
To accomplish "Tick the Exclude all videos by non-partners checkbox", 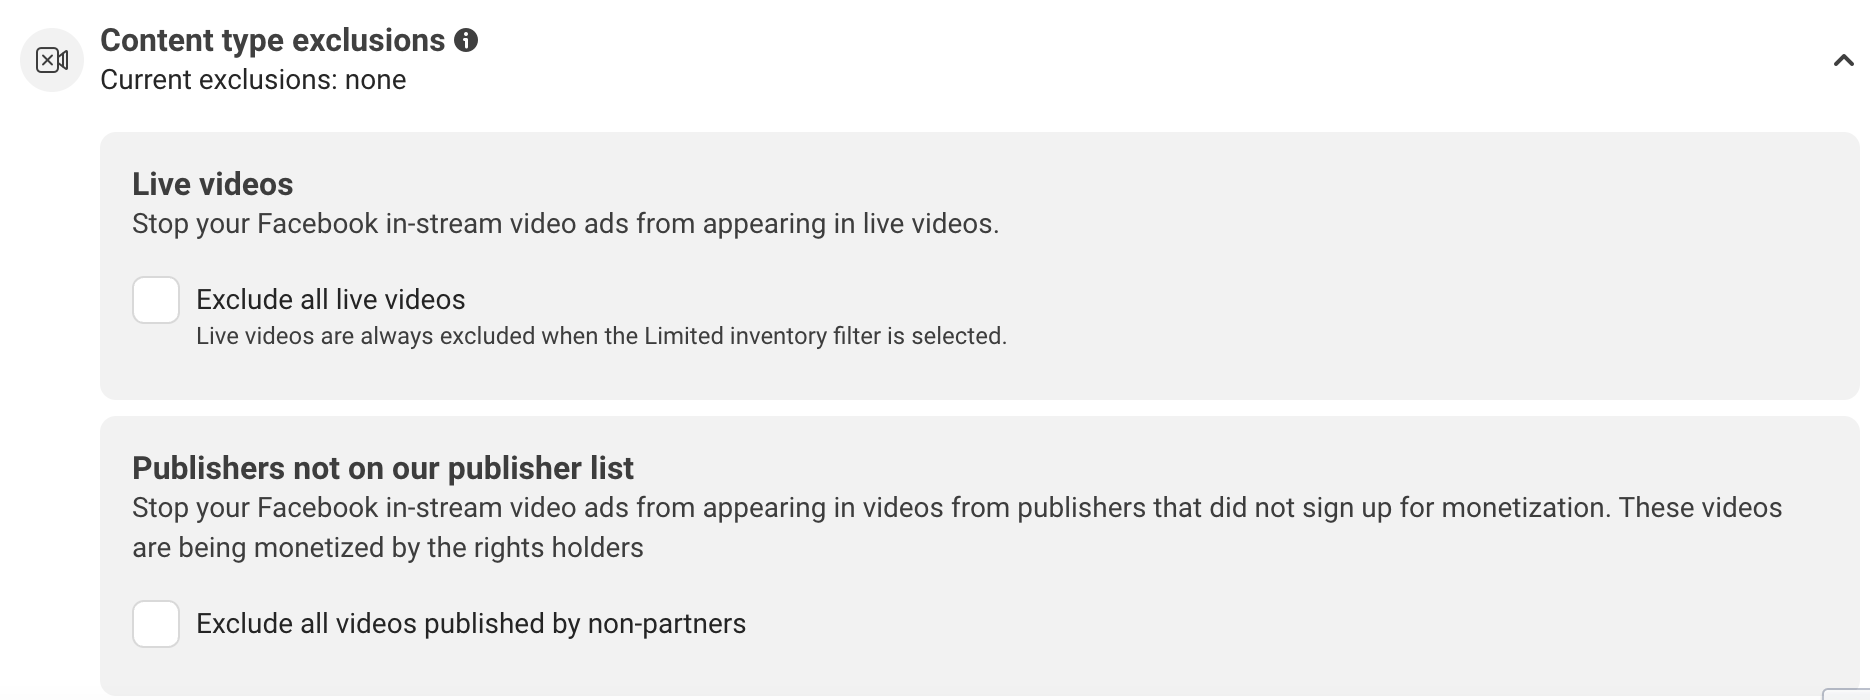I will [x=156, y=624].
